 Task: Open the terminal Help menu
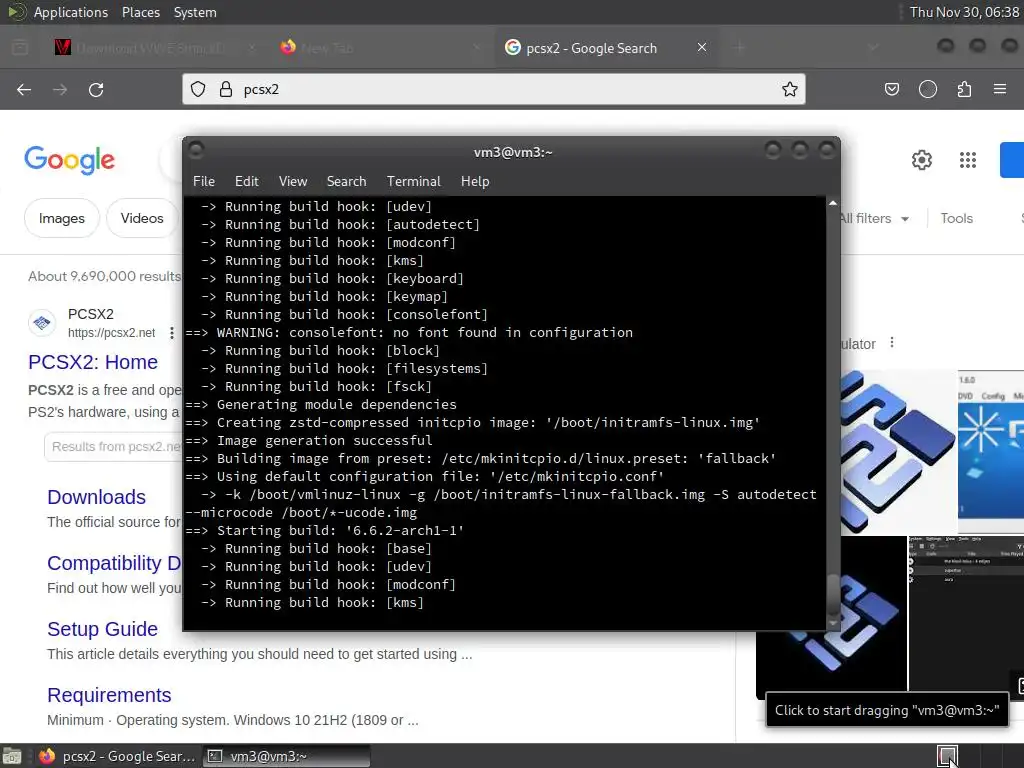point(475,182)
